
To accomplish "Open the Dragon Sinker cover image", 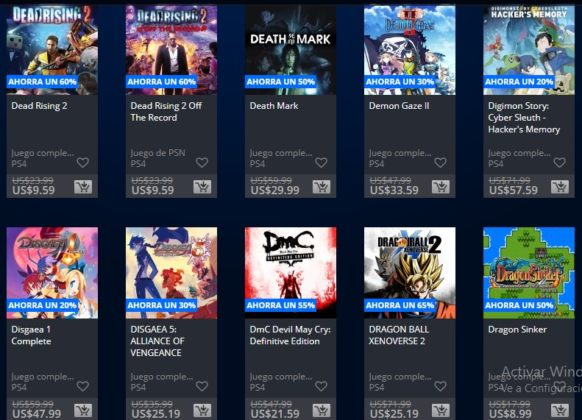I will pos(529,273).
